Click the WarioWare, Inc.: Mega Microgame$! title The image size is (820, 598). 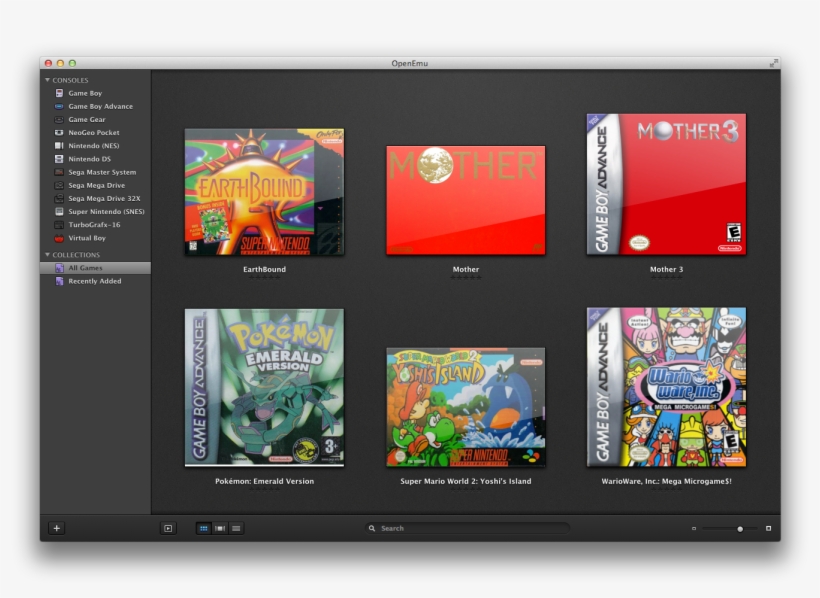pyautogui.click(x=666, y=481)
